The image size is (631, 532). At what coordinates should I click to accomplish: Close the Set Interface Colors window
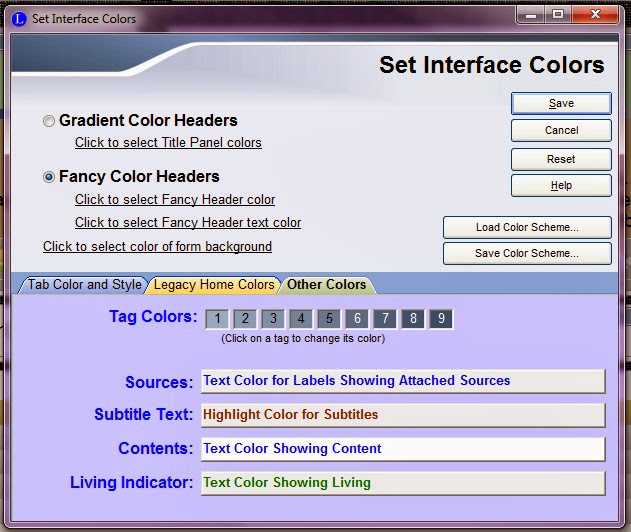(595, 15)
